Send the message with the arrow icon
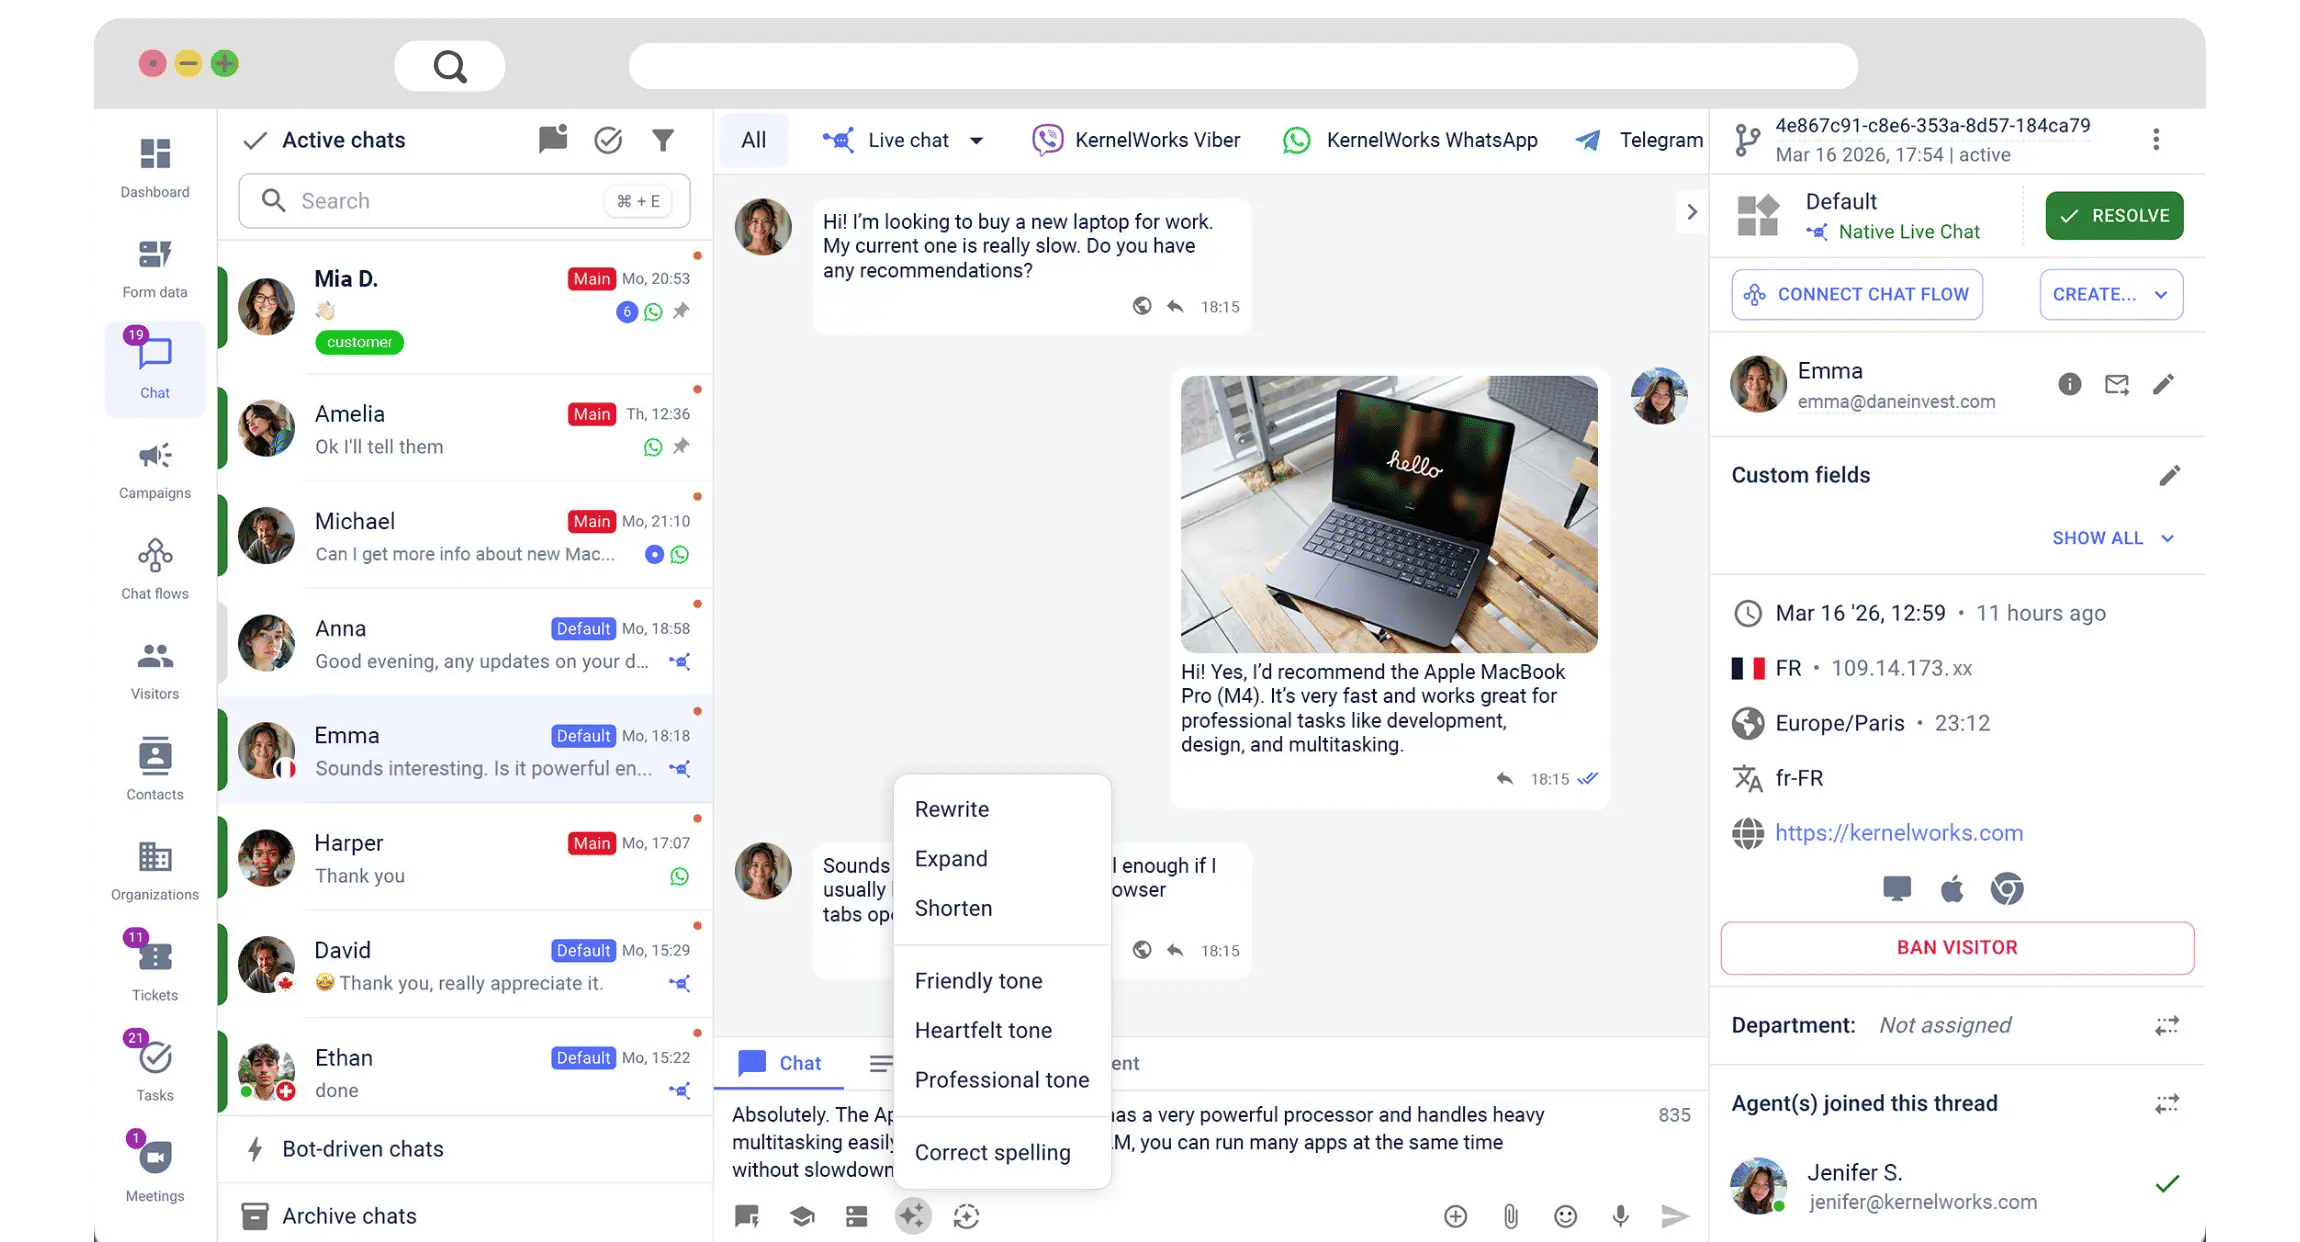This screenshot has height=1242, width=2300. coord(1675,1216)
